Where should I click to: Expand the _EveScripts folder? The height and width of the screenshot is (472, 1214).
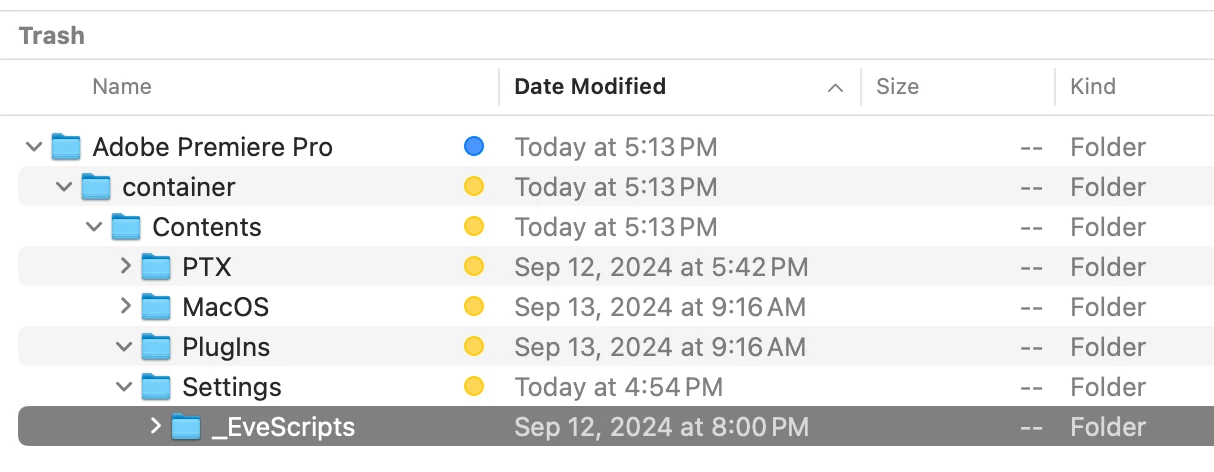coord(155,427)
